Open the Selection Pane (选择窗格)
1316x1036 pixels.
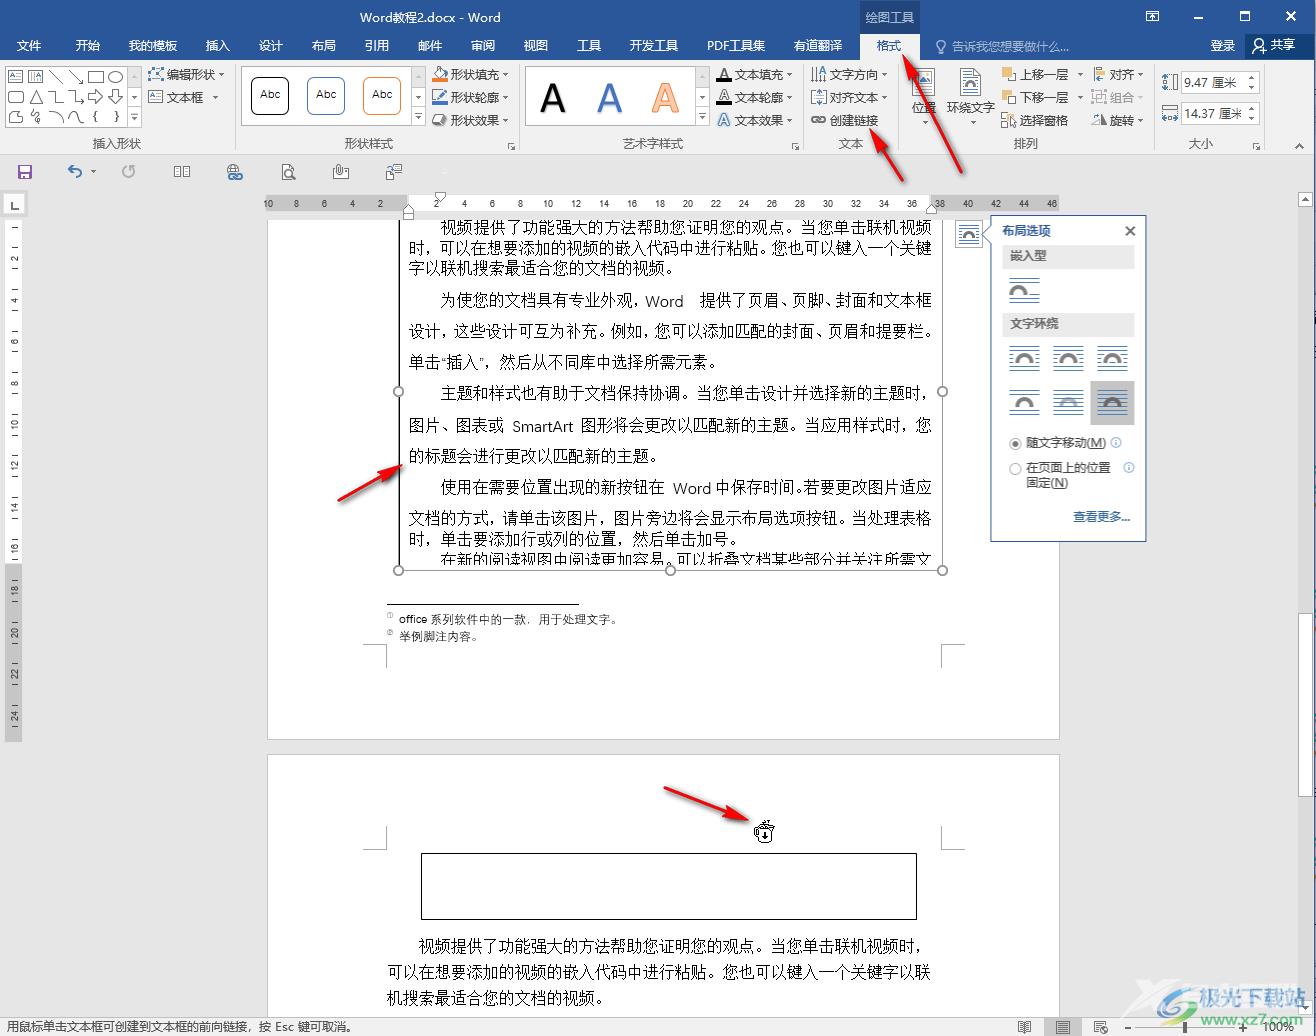pyautogui.click(x=1035, y=120)
